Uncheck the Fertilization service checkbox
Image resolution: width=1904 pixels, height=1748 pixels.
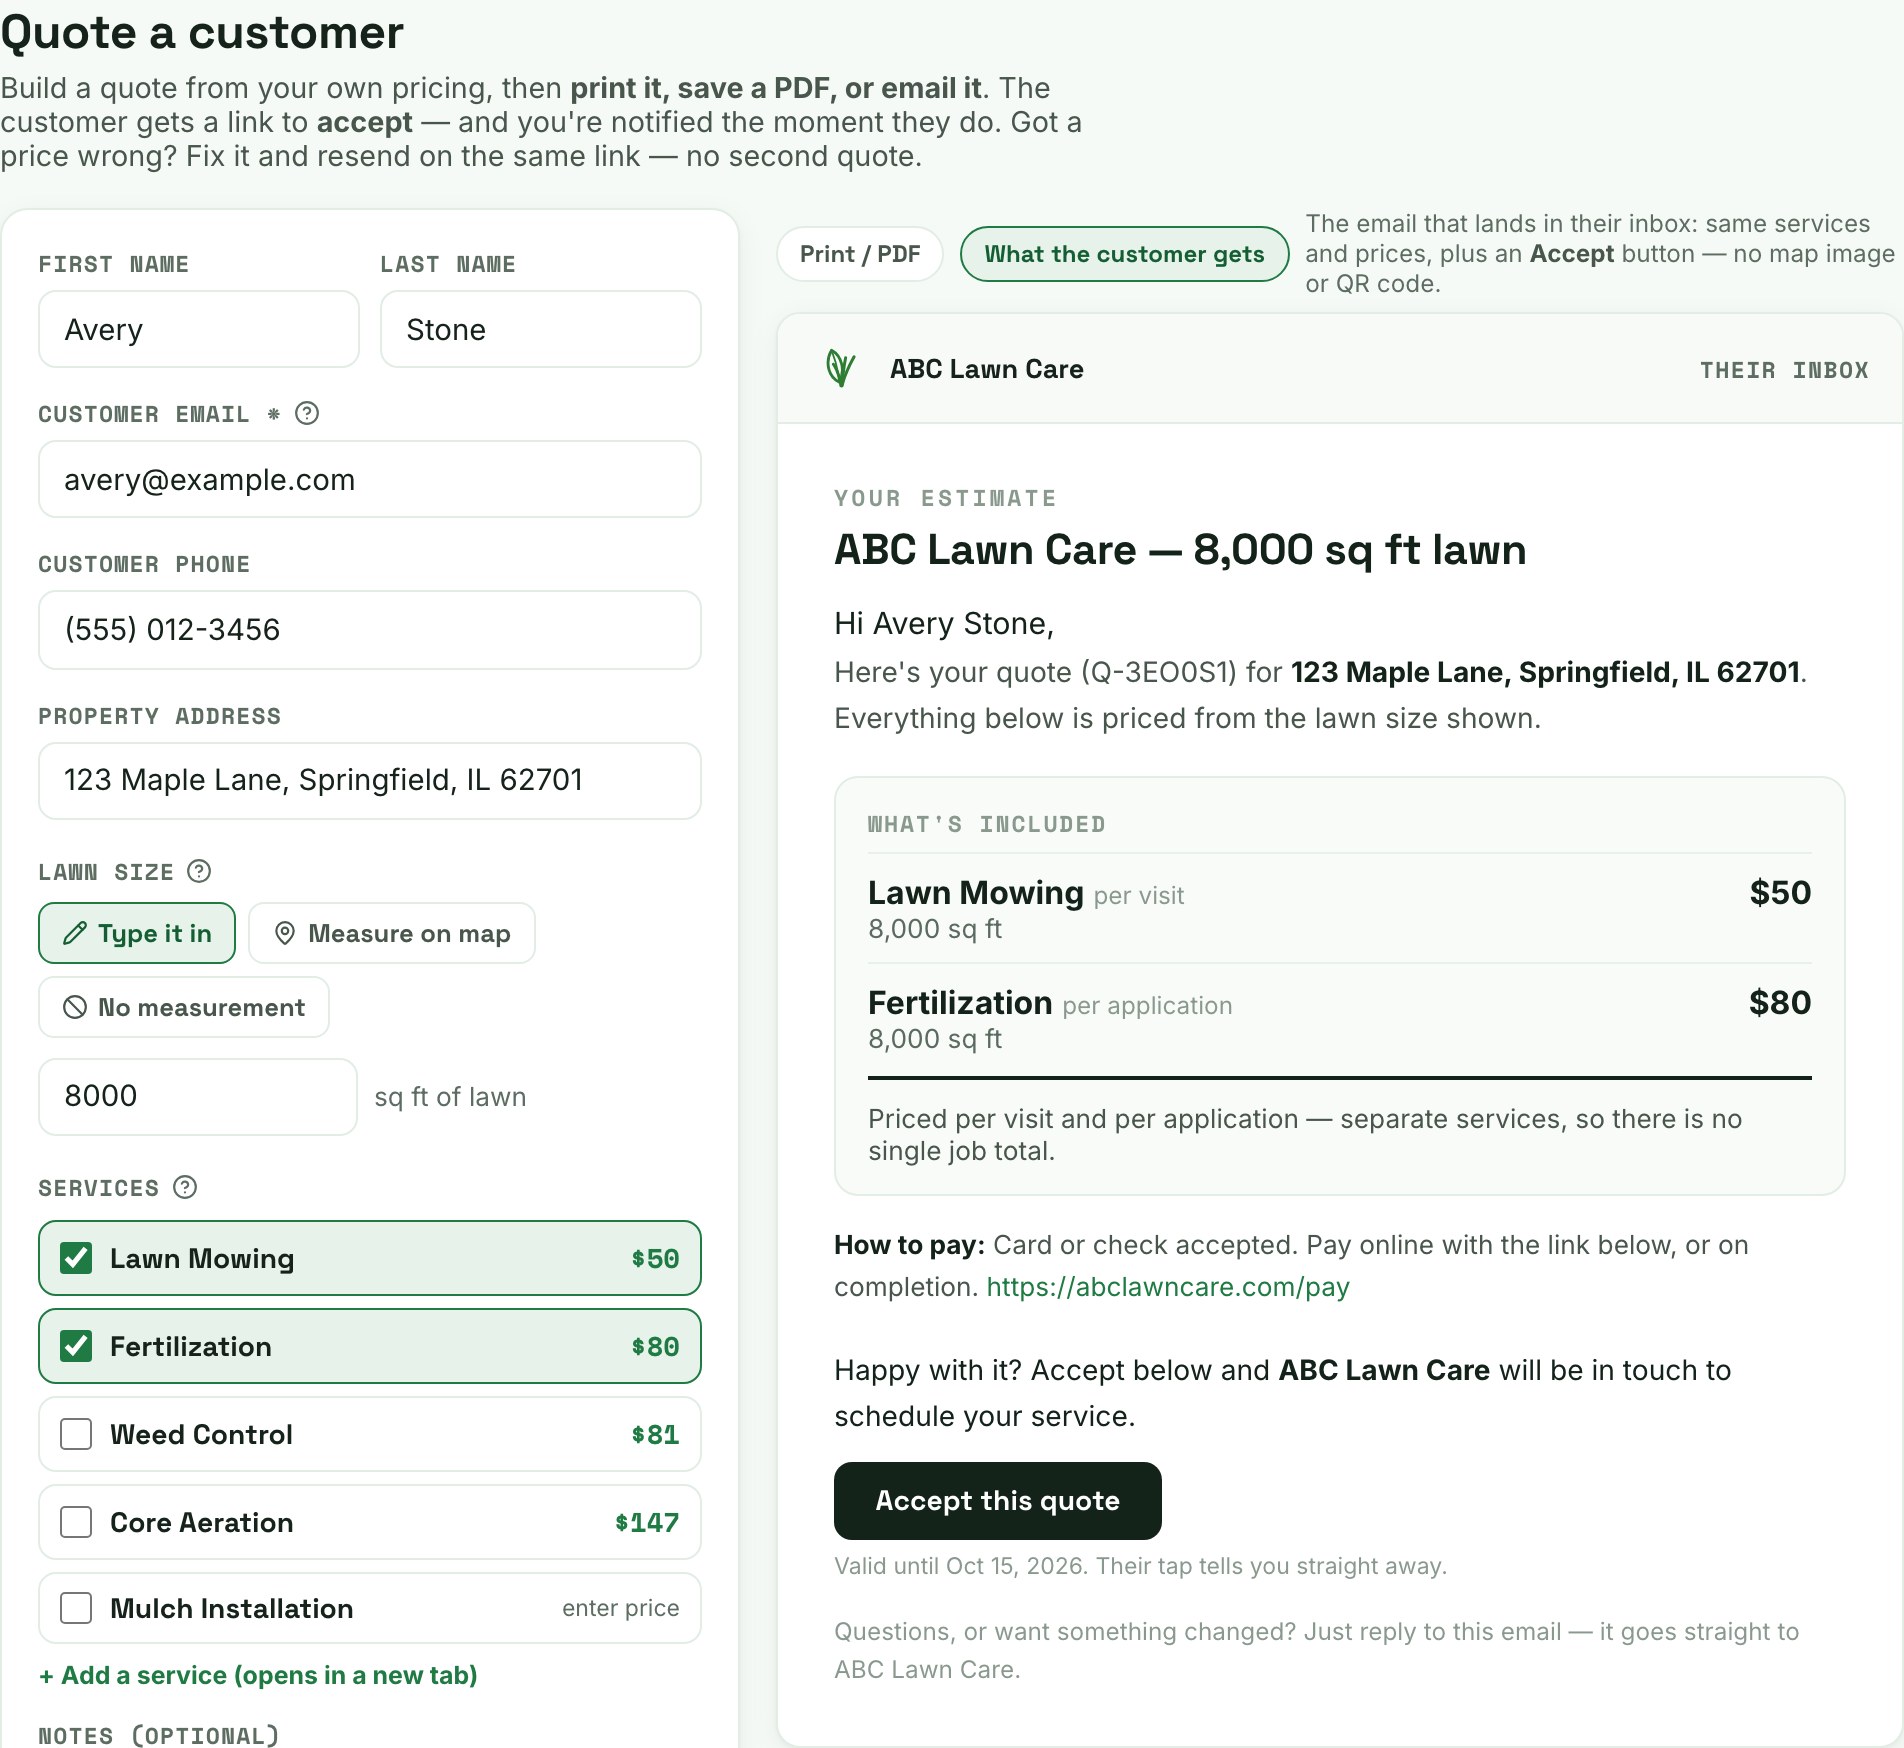coord(76,1346)
